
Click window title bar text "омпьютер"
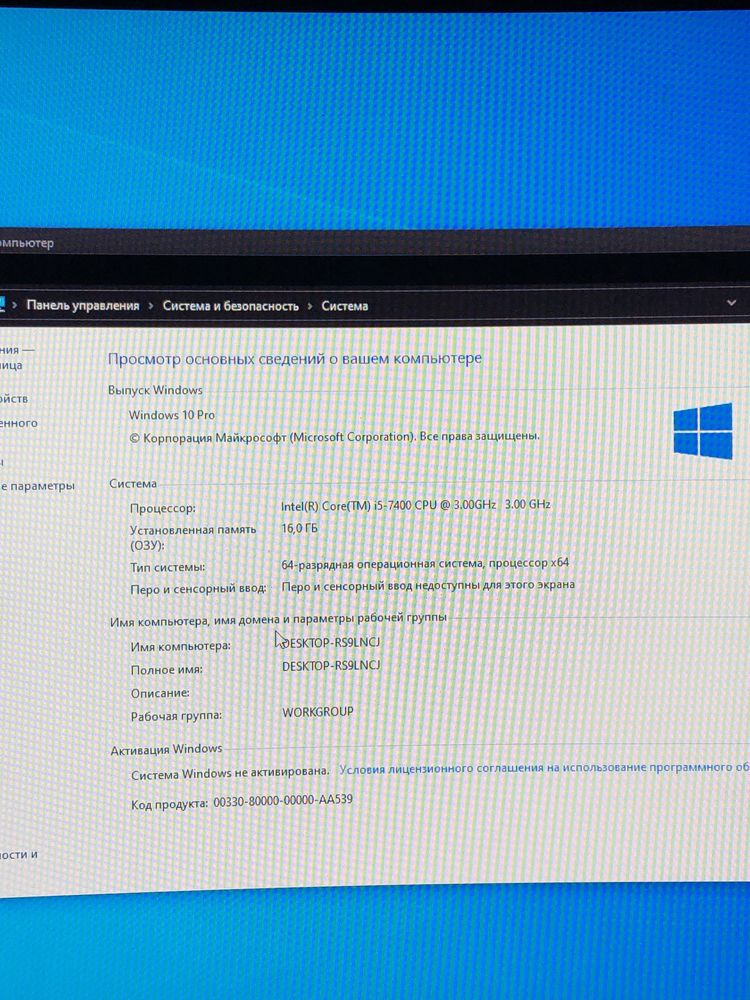[x=27, y=244]
